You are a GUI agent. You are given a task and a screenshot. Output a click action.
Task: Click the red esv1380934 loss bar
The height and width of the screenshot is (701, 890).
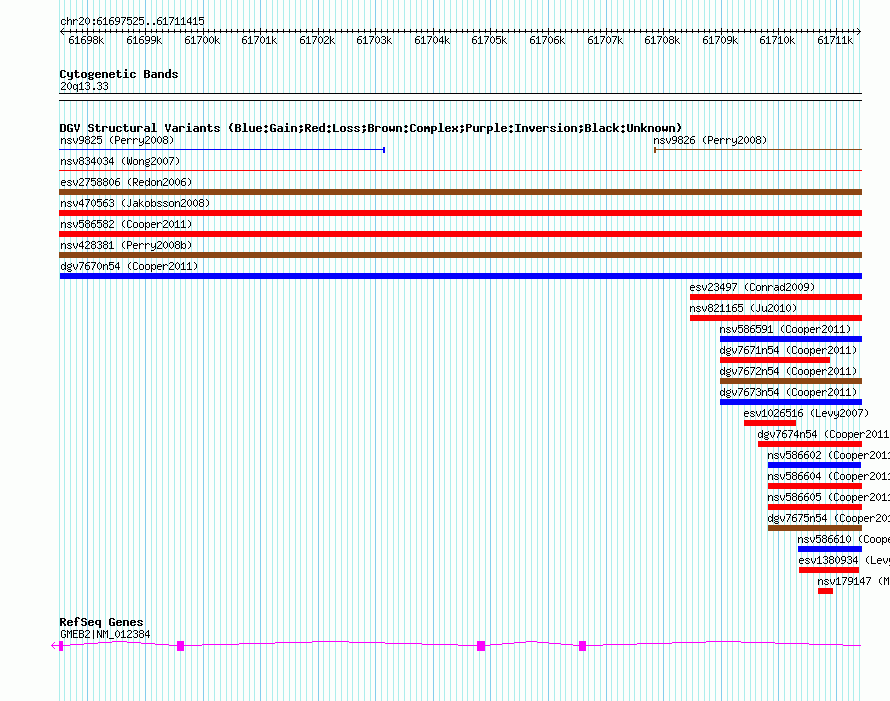pyautogui.click(x=829, y=570)
